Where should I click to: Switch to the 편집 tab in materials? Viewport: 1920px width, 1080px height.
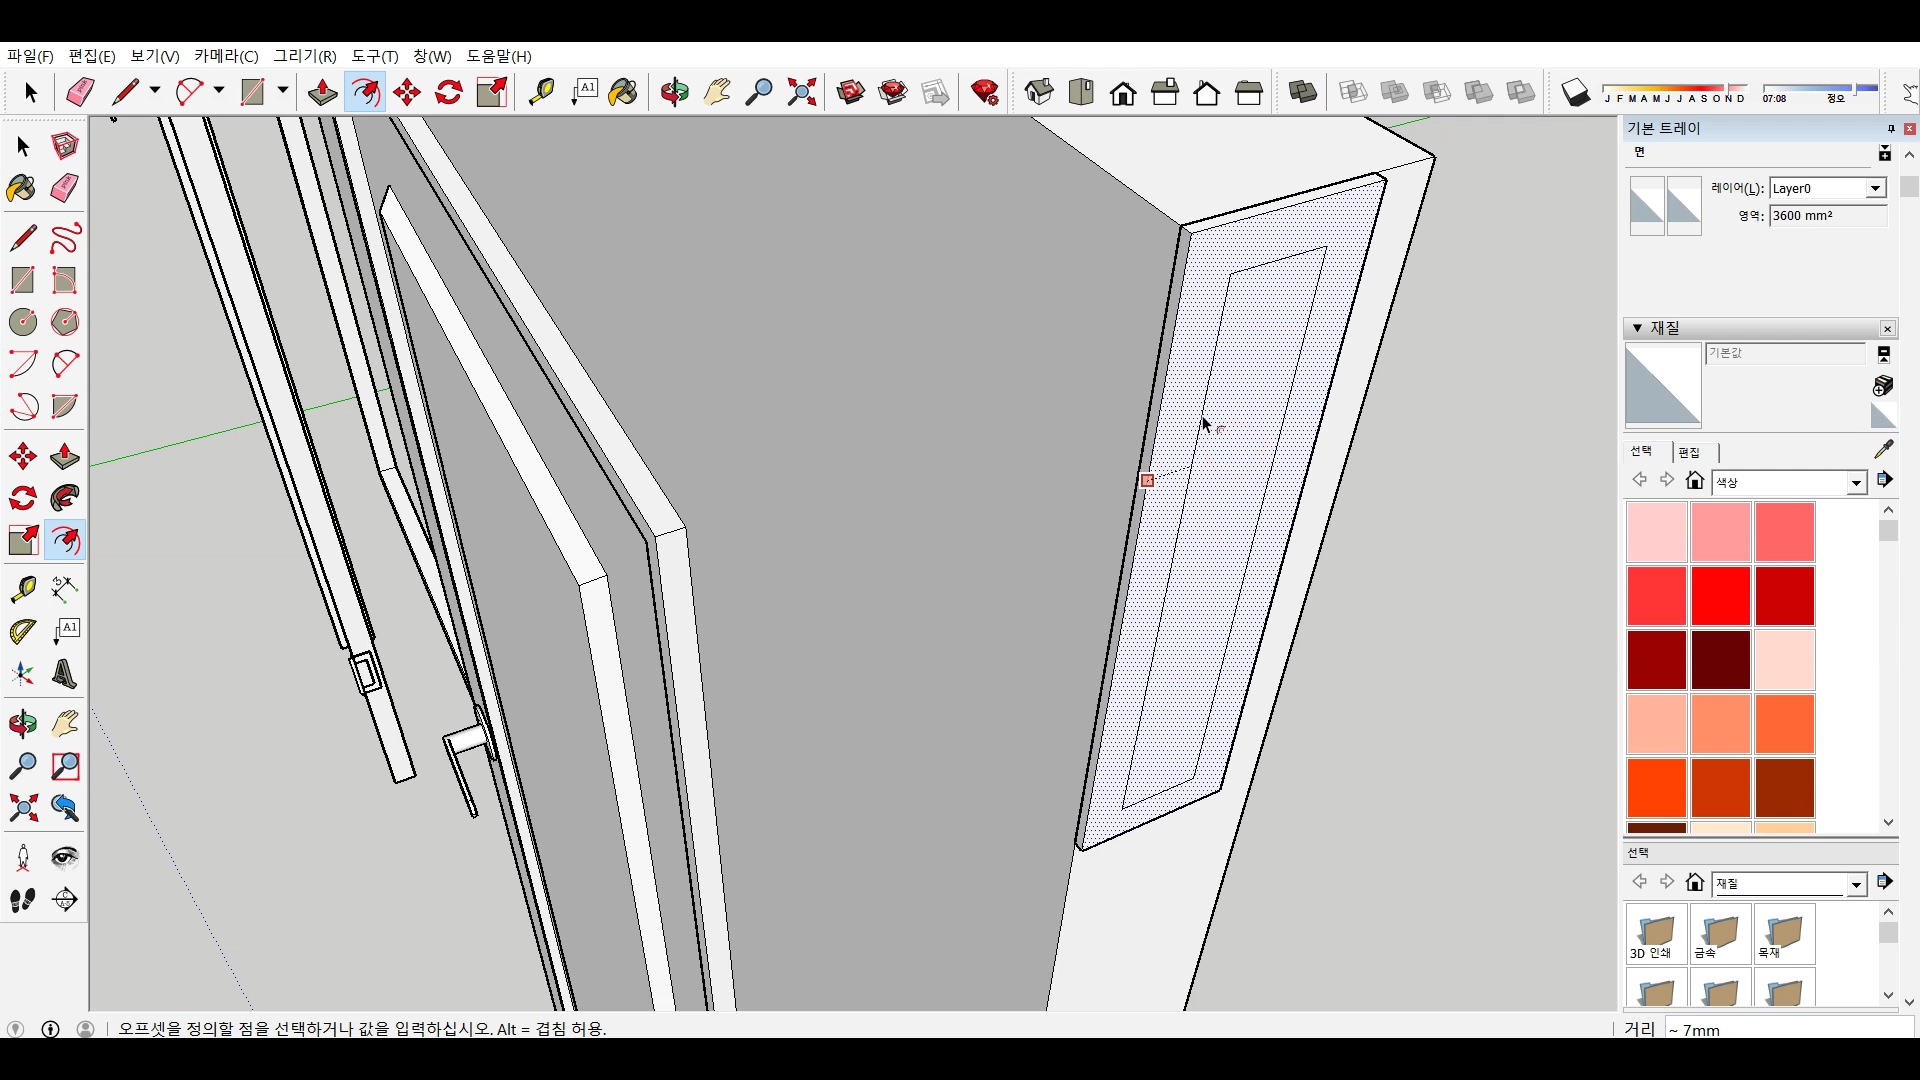click(x=1689, y=452)
